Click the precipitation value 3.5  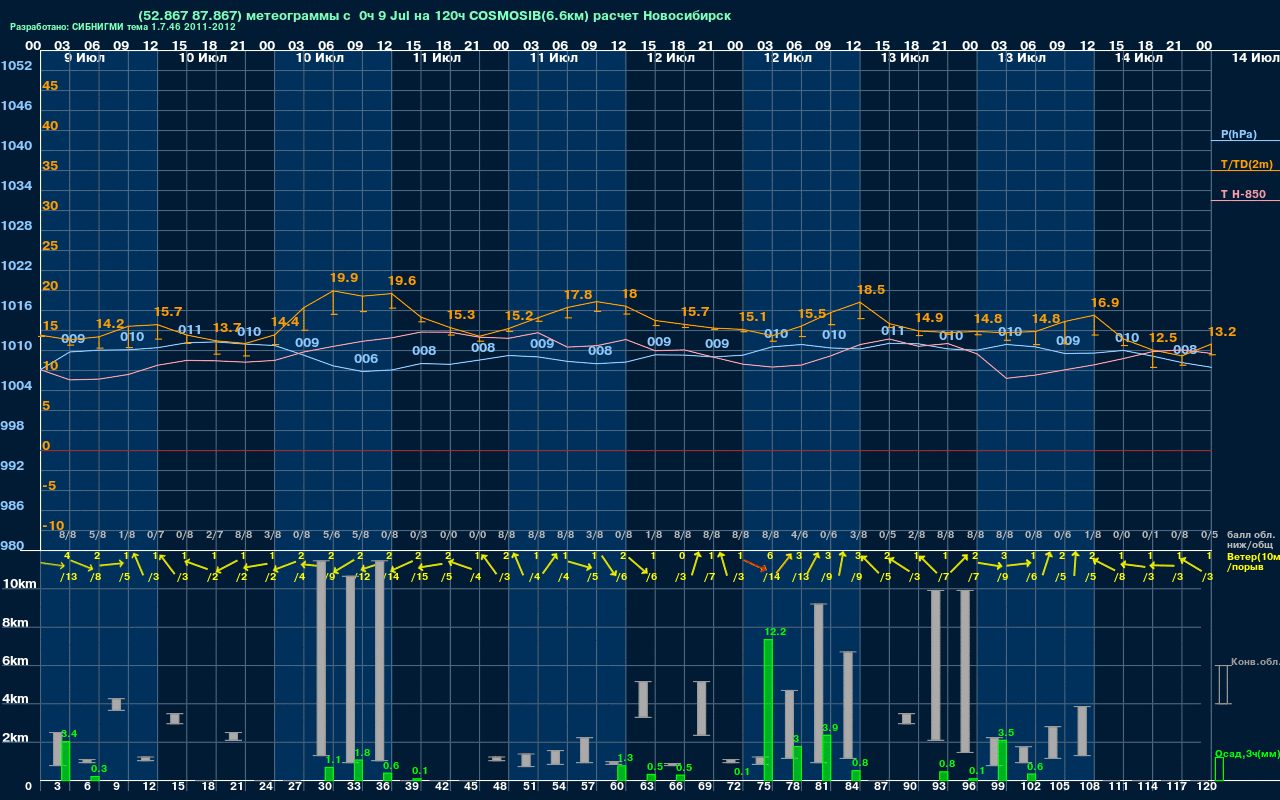pos(1006,733)
